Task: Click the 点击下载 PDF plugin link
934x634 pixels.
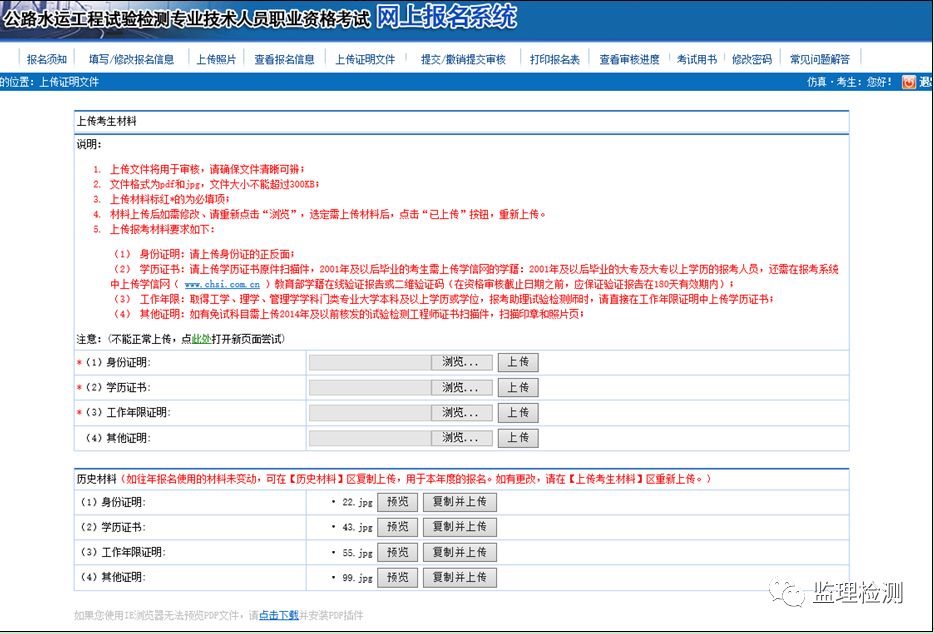Action: pyautogui.click(x=279, y=615)
